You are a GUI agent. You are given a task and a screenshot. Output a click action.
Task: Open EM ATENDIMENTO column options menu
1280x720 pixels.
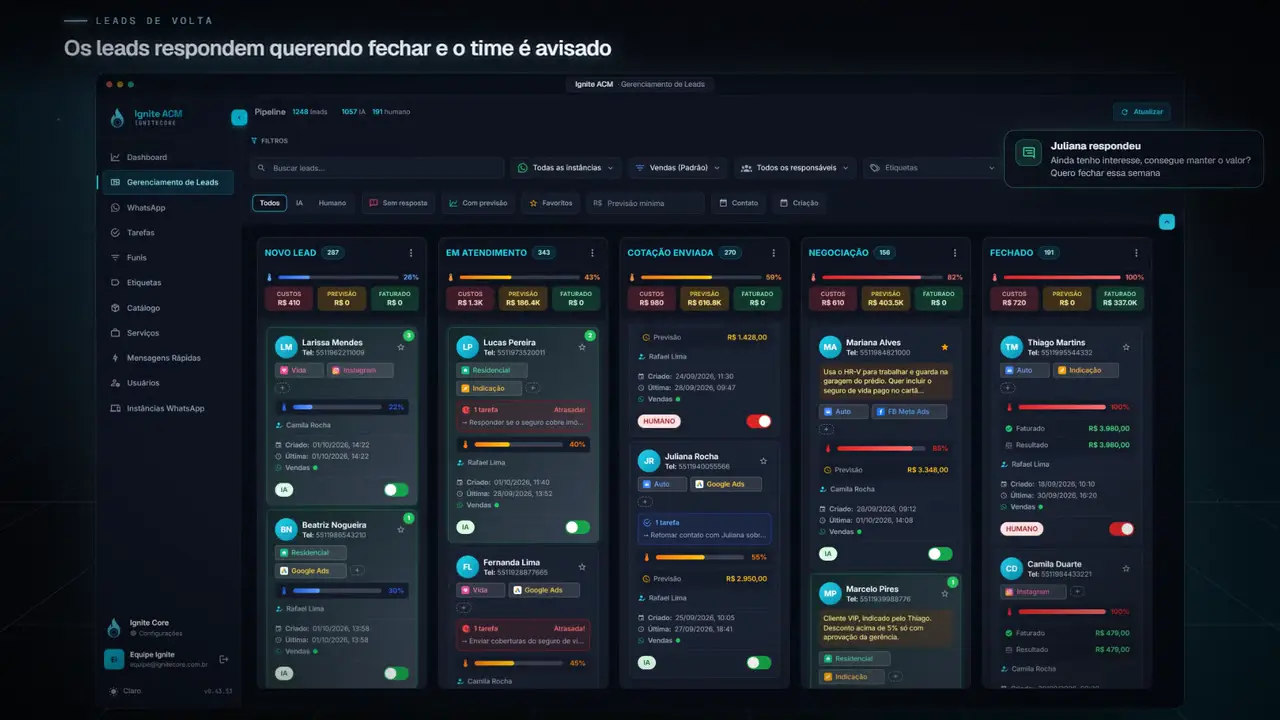tap(592, 253)
